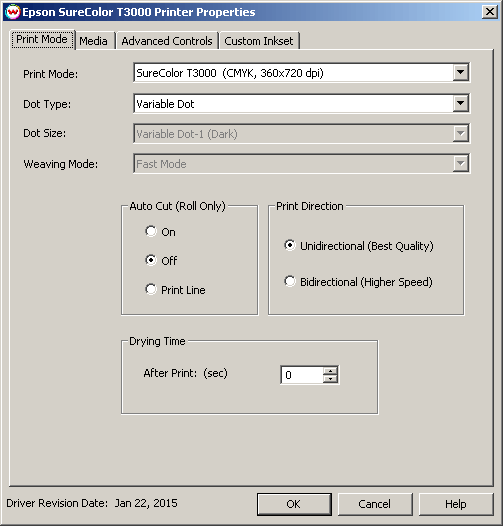503x526 pixels.
Task: Confirm settings with OK button
Action: point(294,504)
